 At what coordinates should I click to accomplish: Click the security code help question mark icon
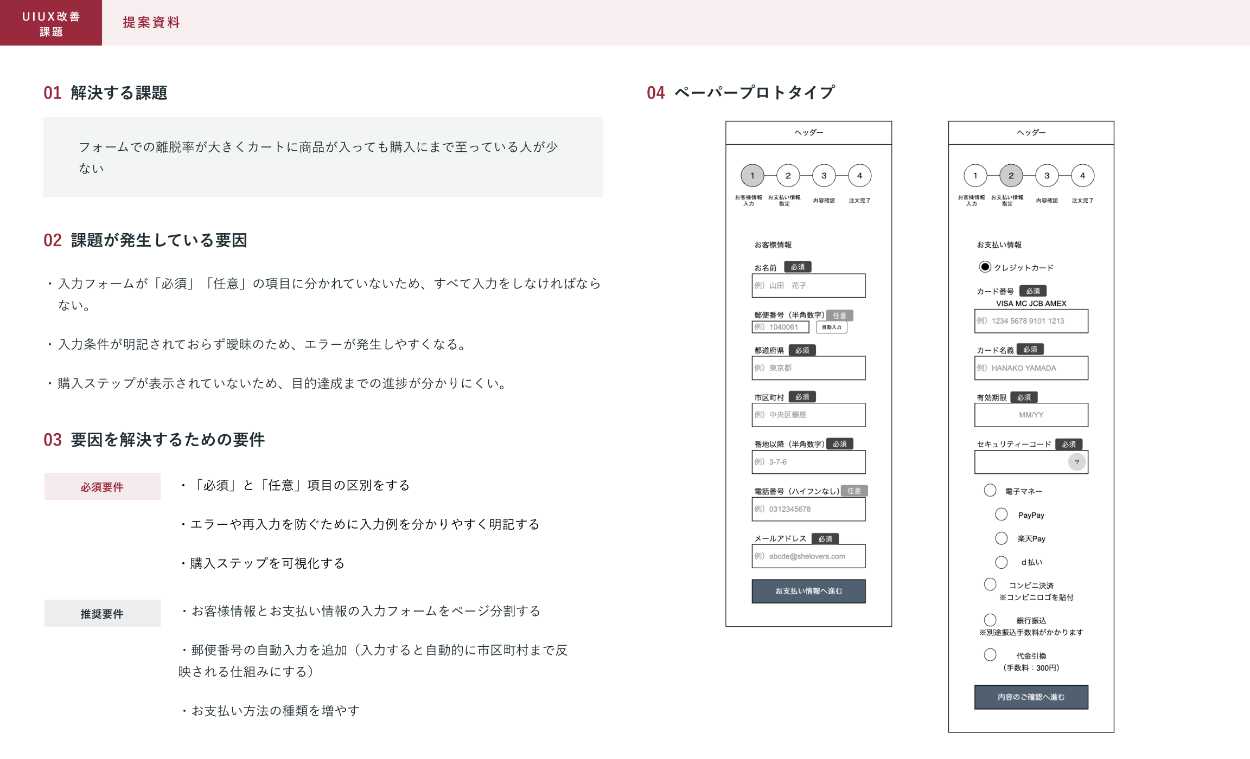pos(1076,462)
